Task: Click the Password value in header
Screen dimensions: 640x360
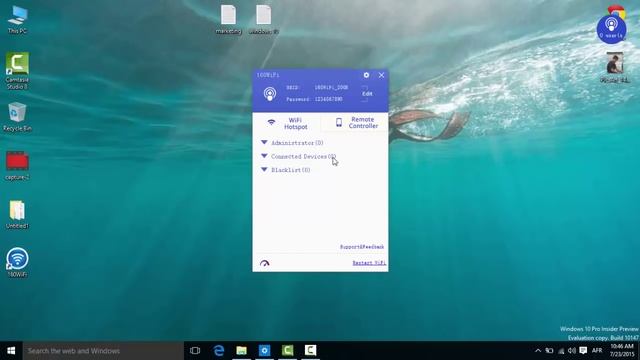Action: pyautogui.click(x=329, y=99)
